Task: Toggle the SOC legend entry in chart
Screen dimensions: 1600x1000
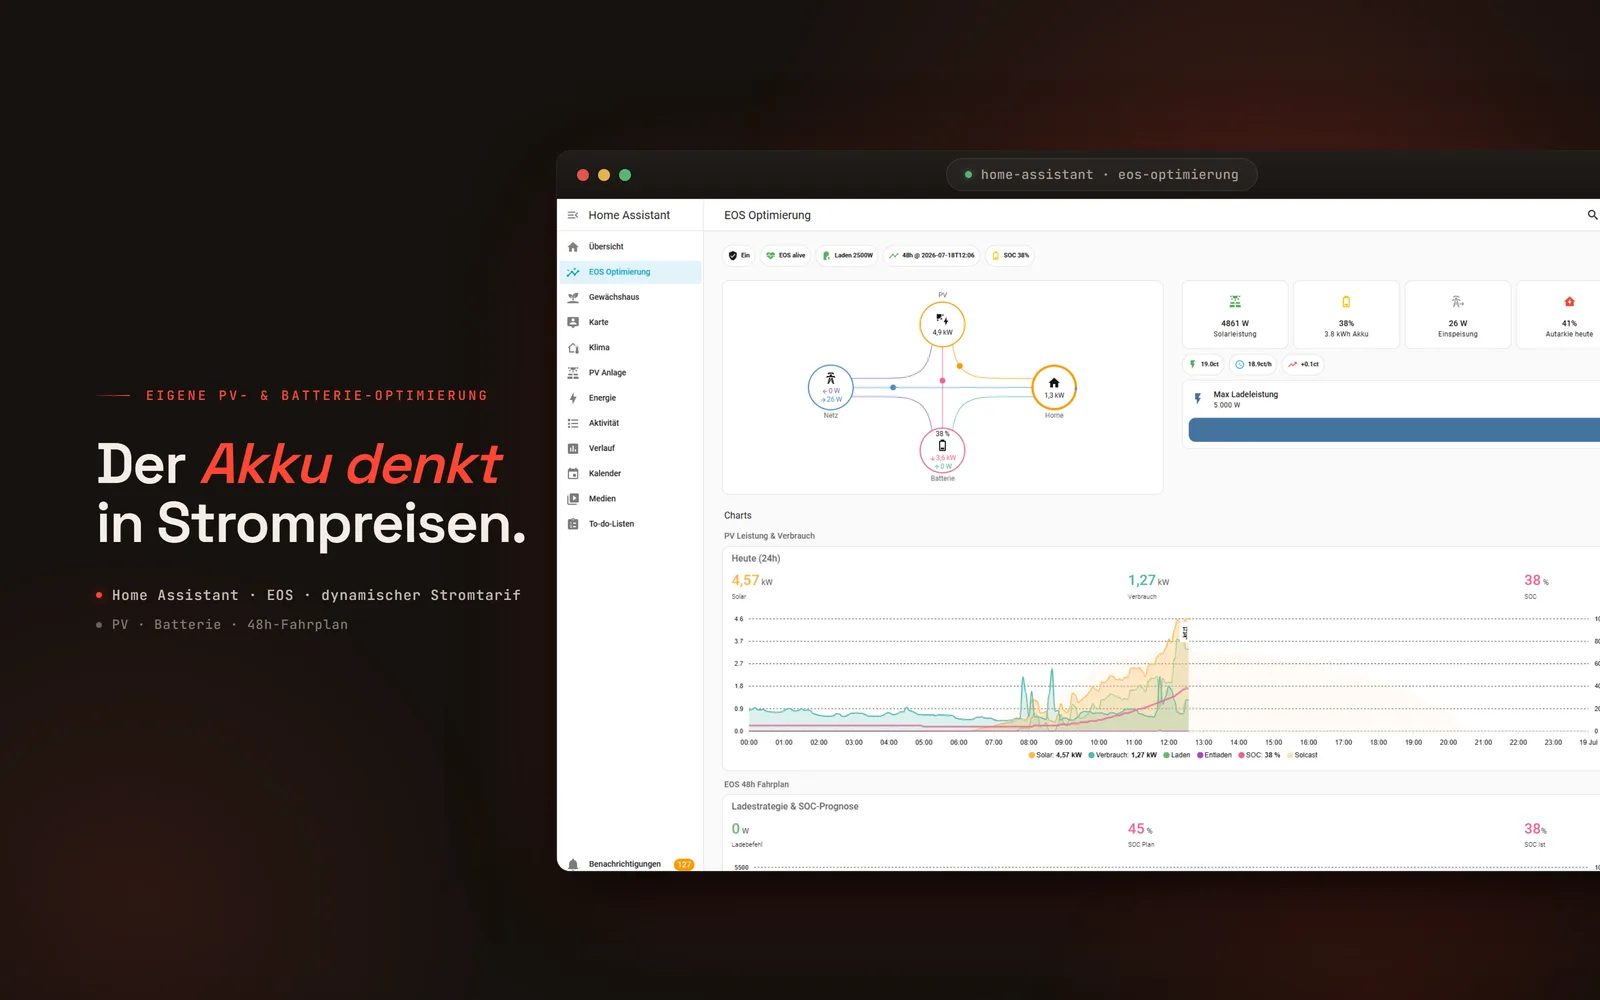Action: [1260, 755]
